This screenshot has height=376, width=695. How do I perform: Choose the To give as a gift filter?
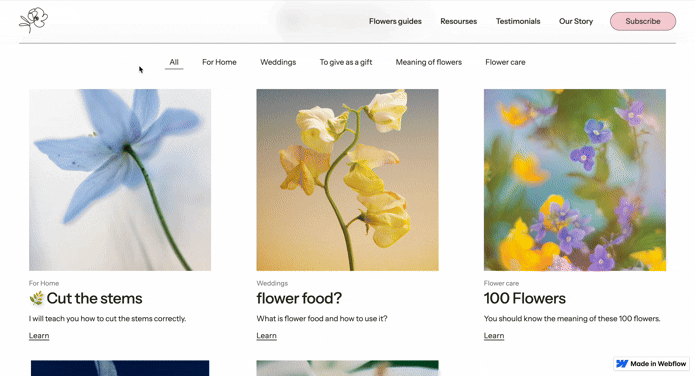pyautogui.click(x=346, y=62)
